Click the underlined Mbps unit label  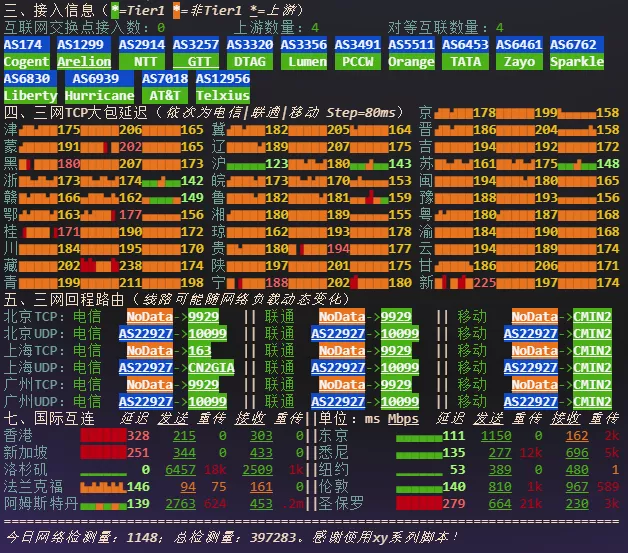pos(403,418)
